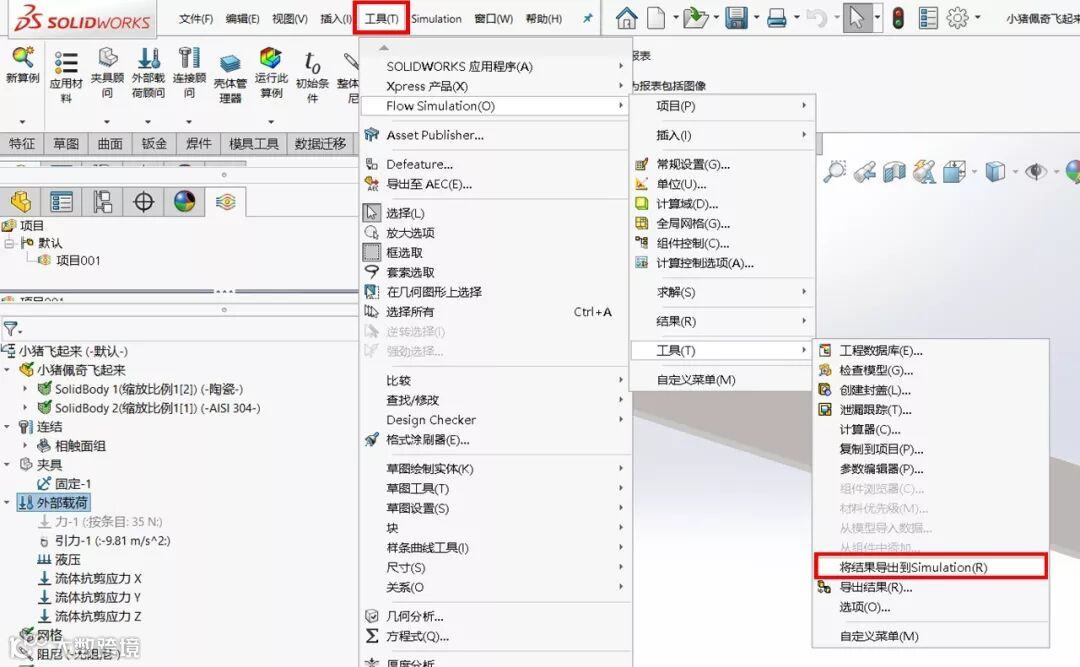This screenshot has width=1080, height=667.
Task: Click the Home icon in top toolbar
Action: (626, 18)
